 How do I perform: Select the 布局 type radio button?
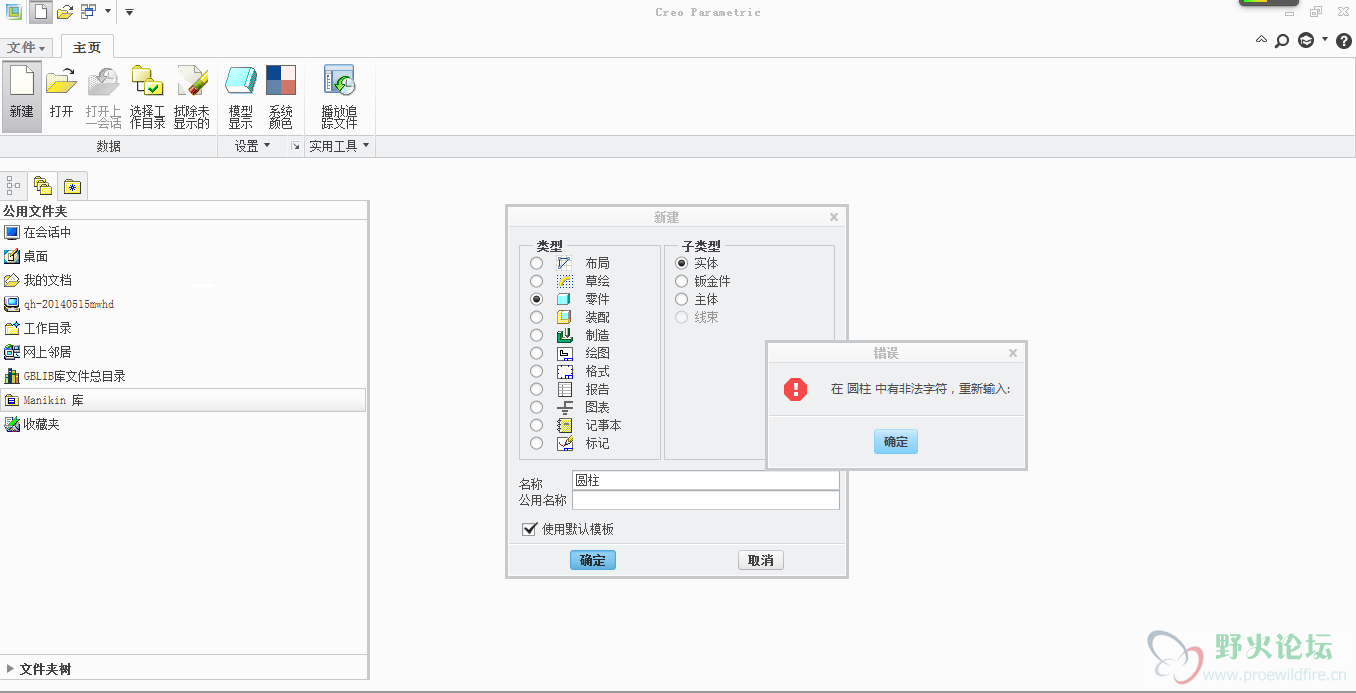537,263
